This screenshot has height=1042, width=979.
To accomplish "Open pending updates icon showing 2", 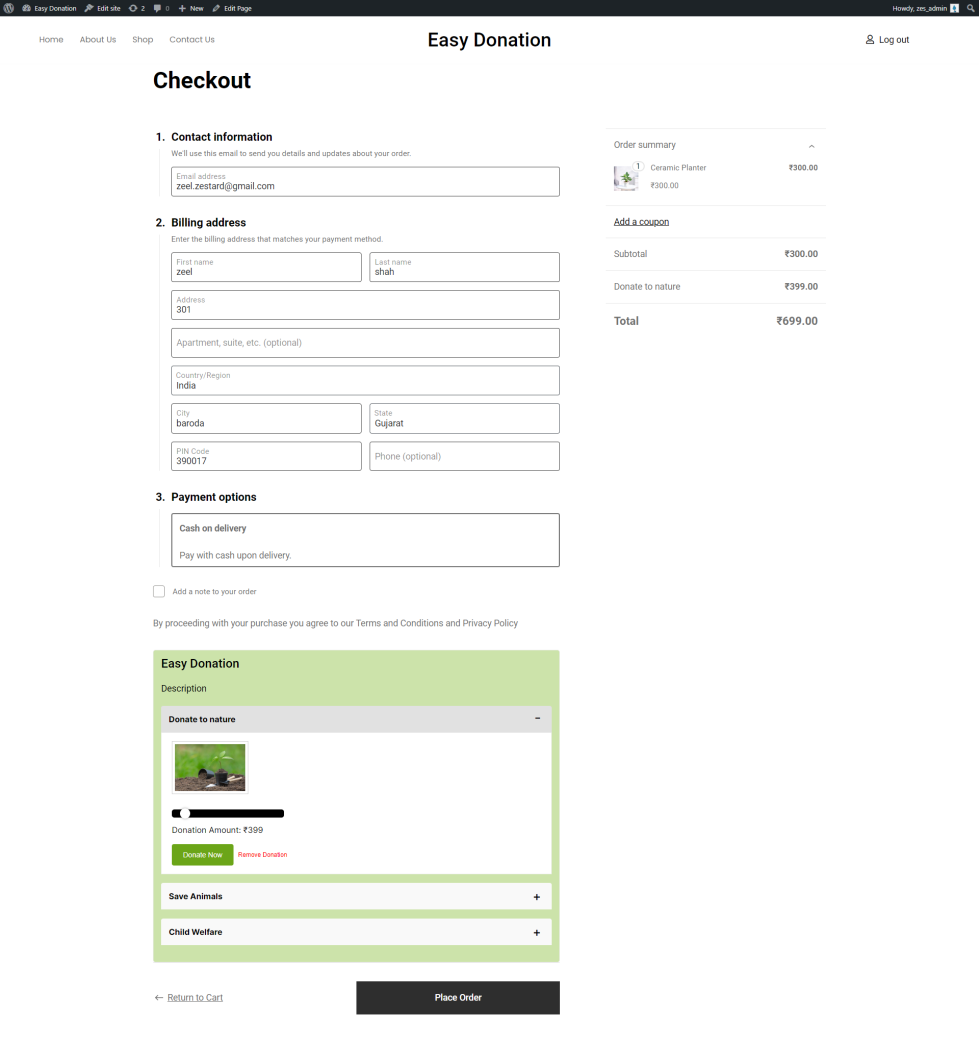I will tap(136, 8).
